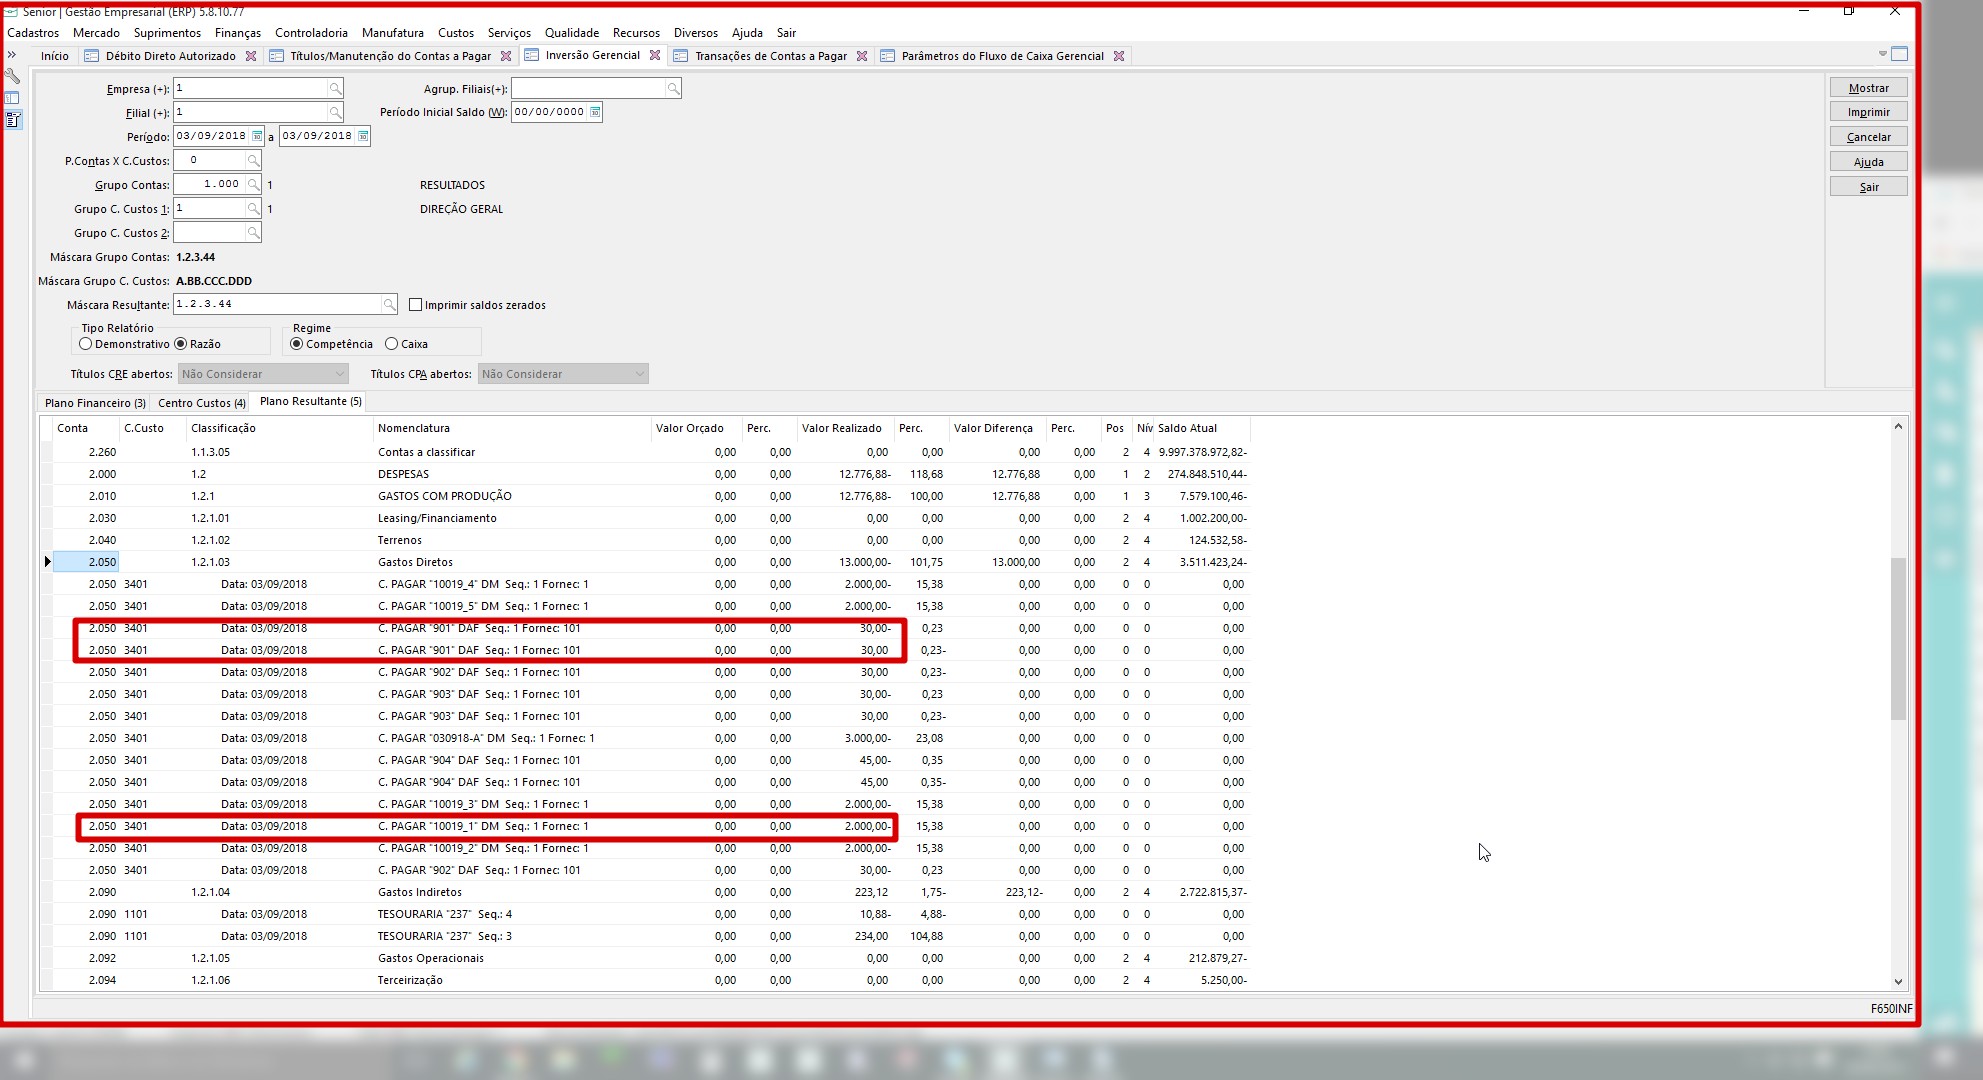The height and width of the screenshot is (1080, 1983).
Task: Expand sidebar with double chevron icon
Action: click(12, 55)
